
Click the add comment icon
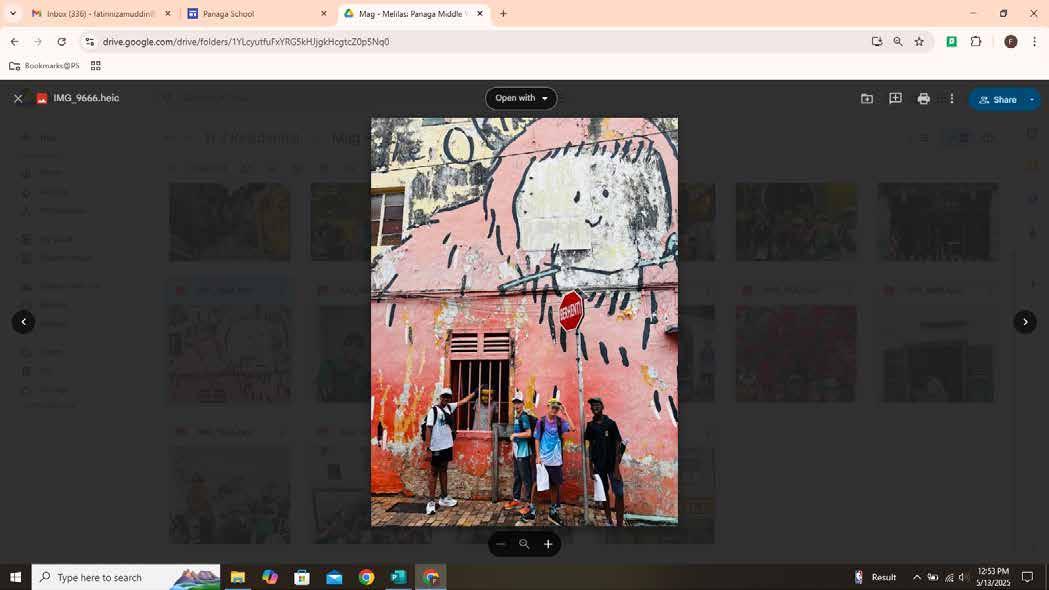pyautogui.click(x=895, y=99)
